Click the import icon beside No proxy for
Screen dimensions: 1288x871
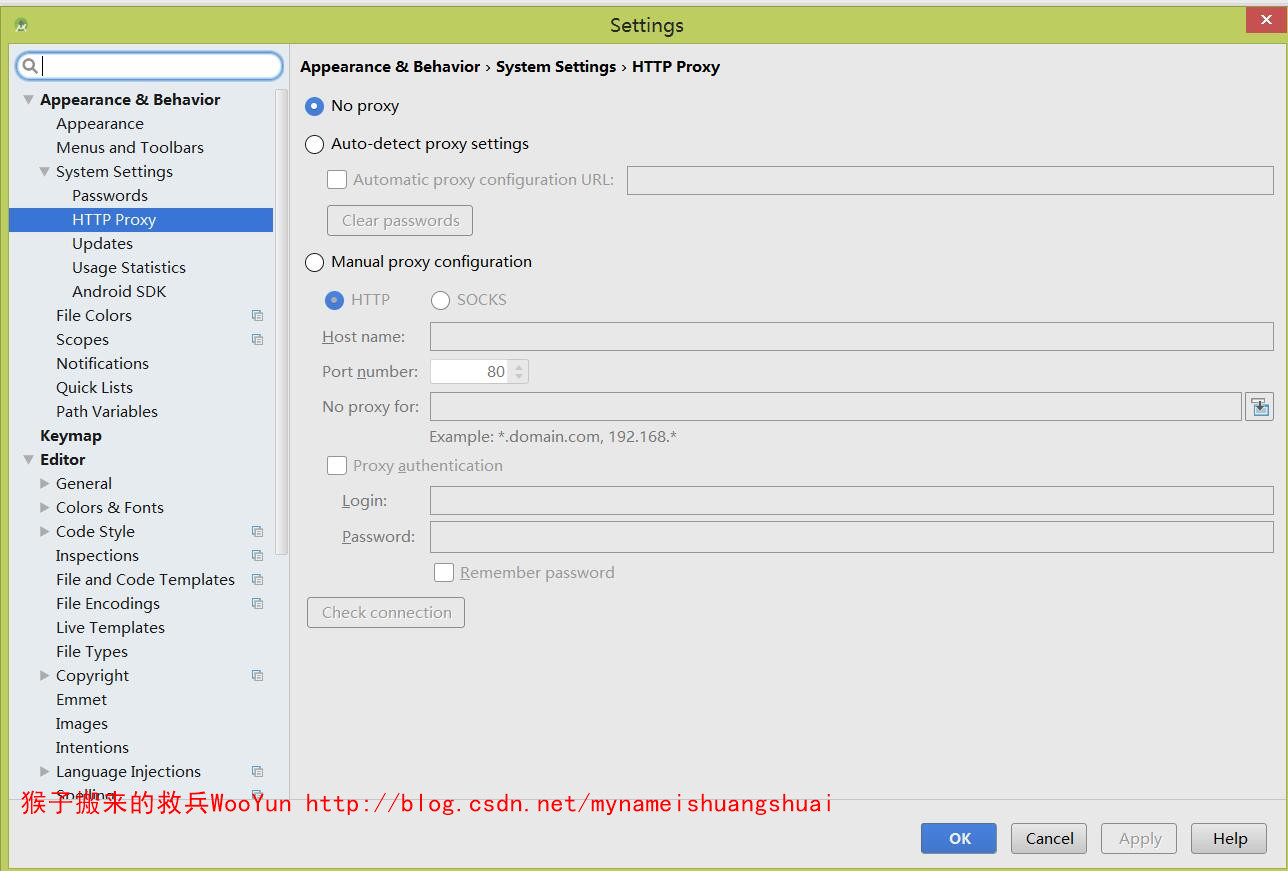click(x=1259, y=407)
